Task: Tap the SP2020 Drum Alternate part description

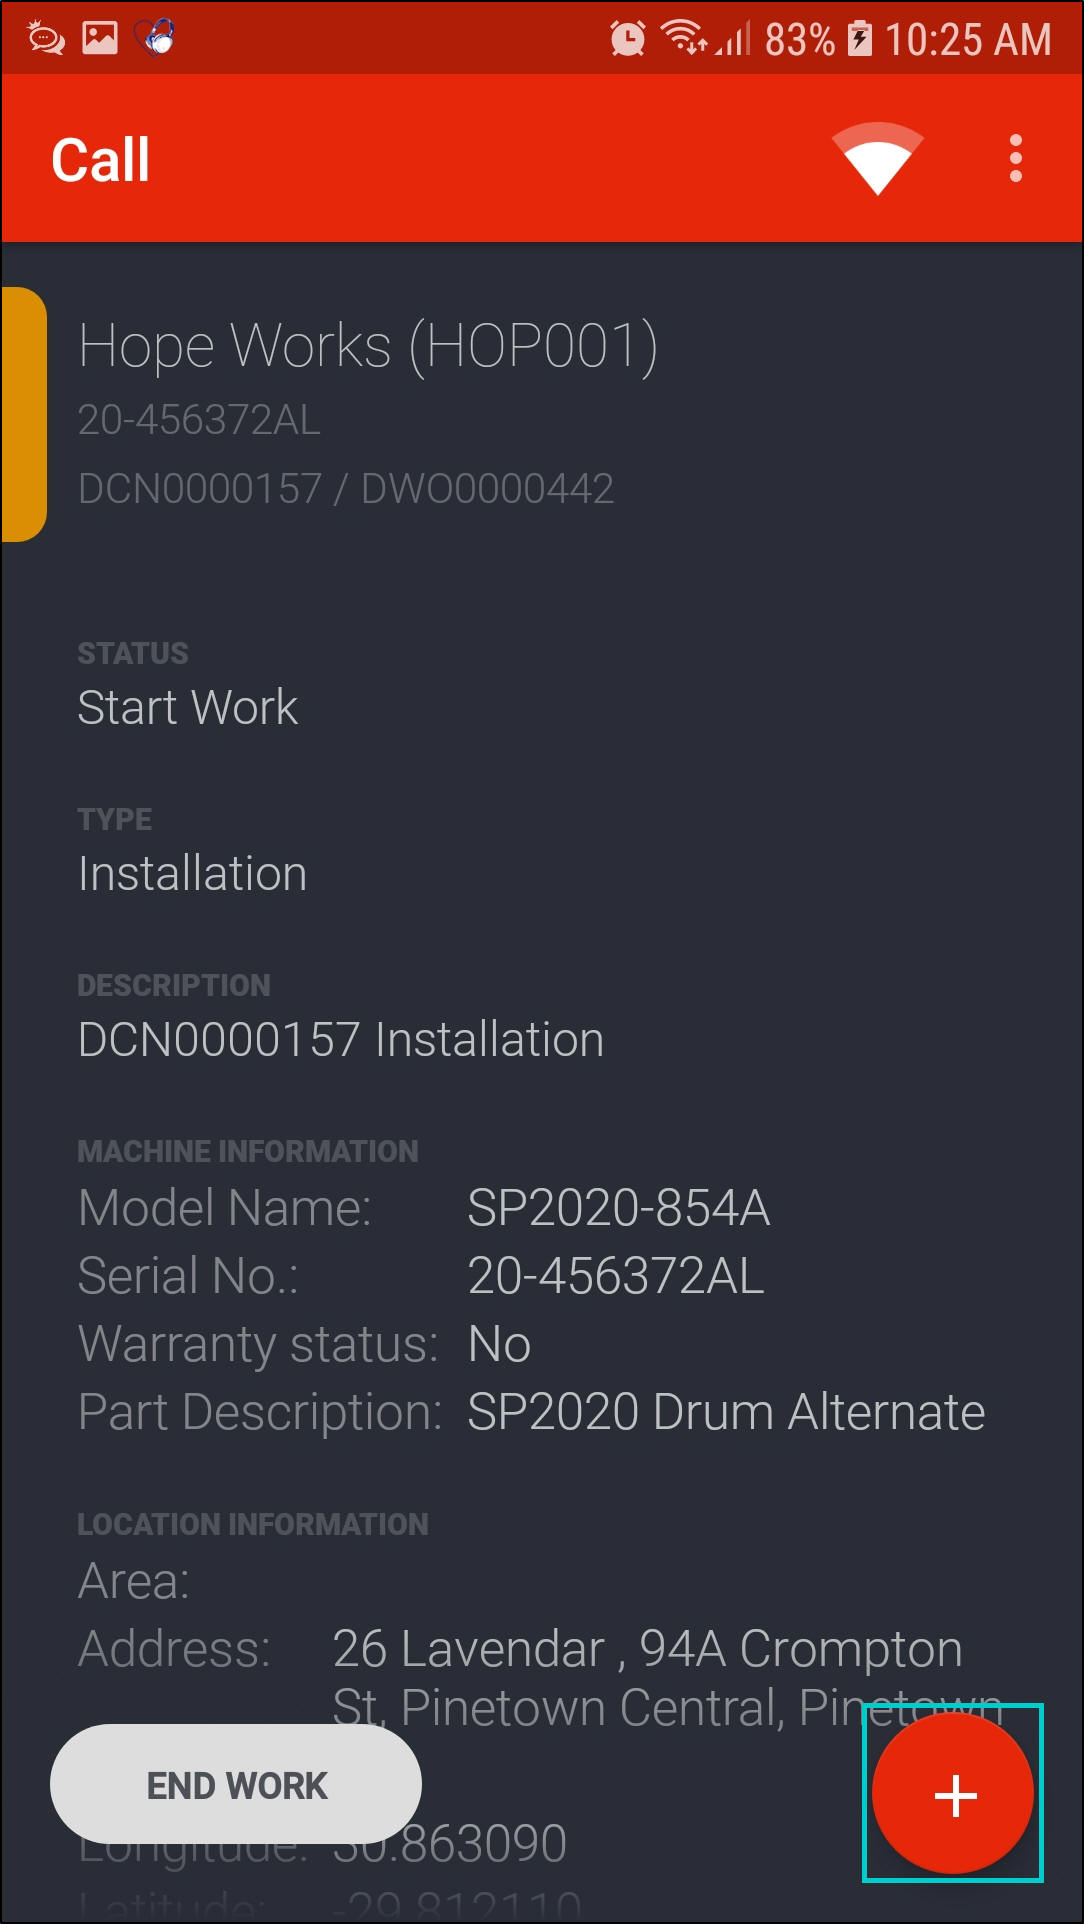Action: pos(726,1412)
